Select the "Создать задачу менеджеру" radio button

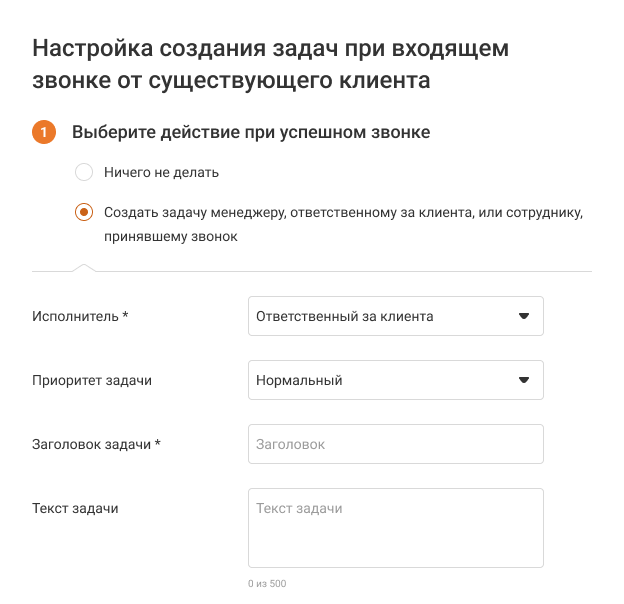point(84,212)
